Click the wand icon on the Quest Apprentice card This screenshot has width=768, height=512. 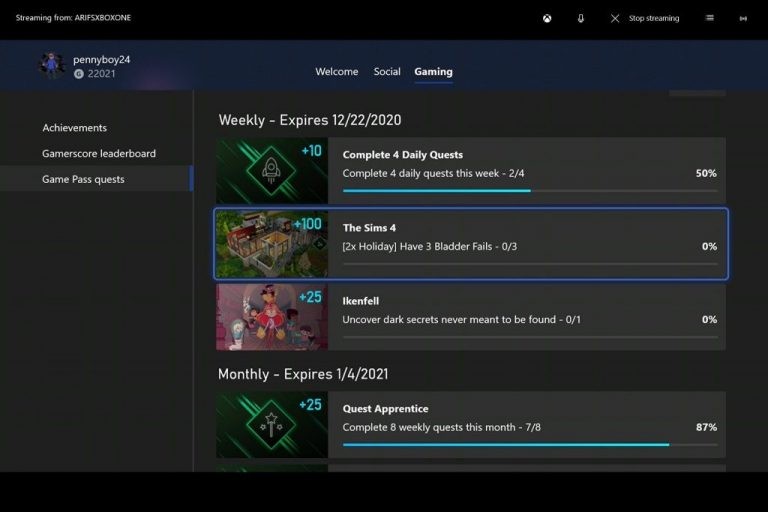(271, 425)
